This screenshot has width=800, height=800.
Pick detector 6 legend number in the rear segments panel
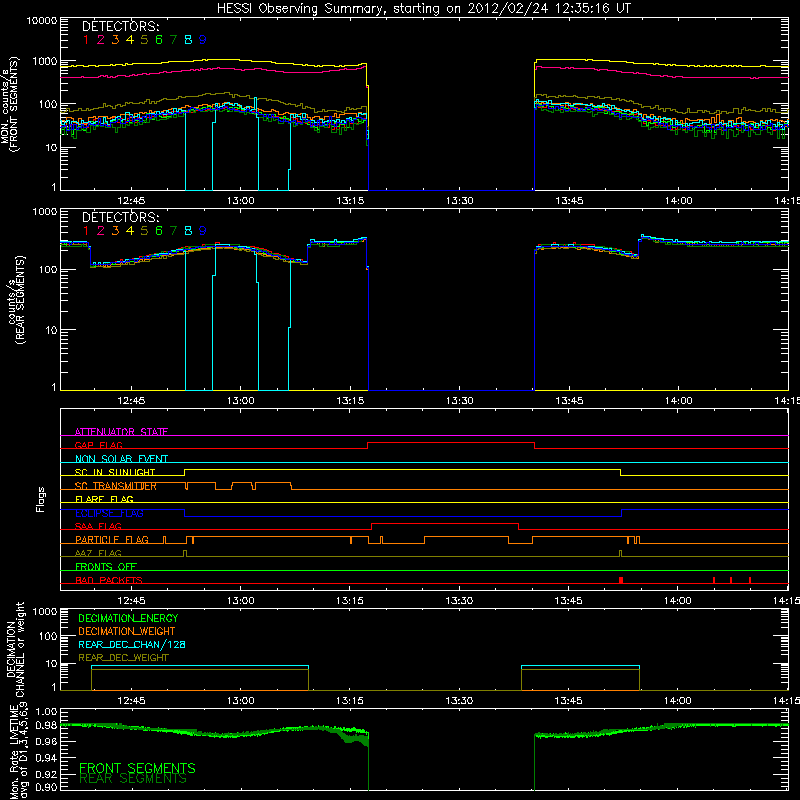coord(159,231)
